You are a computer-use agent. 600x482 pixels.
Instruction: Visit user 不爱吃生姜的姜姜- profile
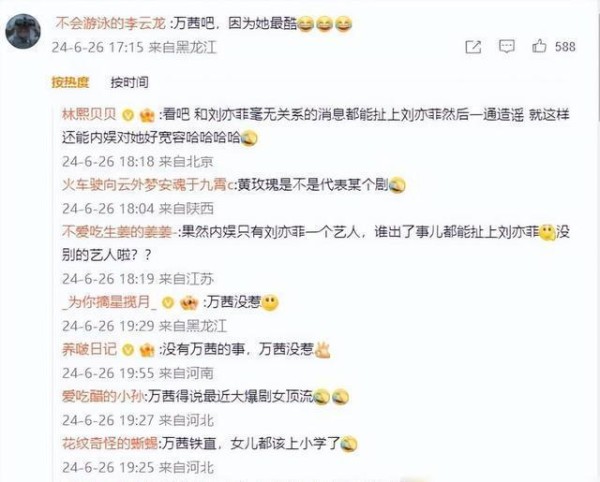click(119, 232)
